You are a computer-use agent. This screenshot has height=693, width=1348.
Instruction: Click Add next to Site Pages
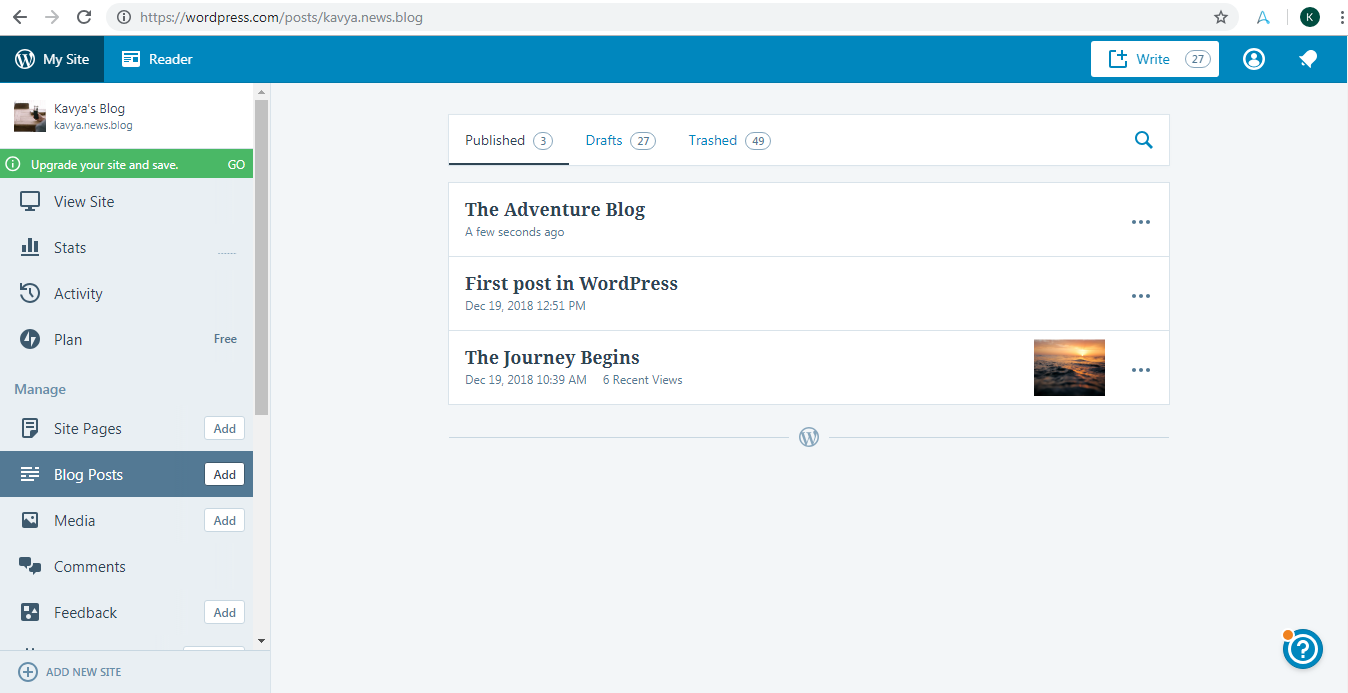coord(224,428)
